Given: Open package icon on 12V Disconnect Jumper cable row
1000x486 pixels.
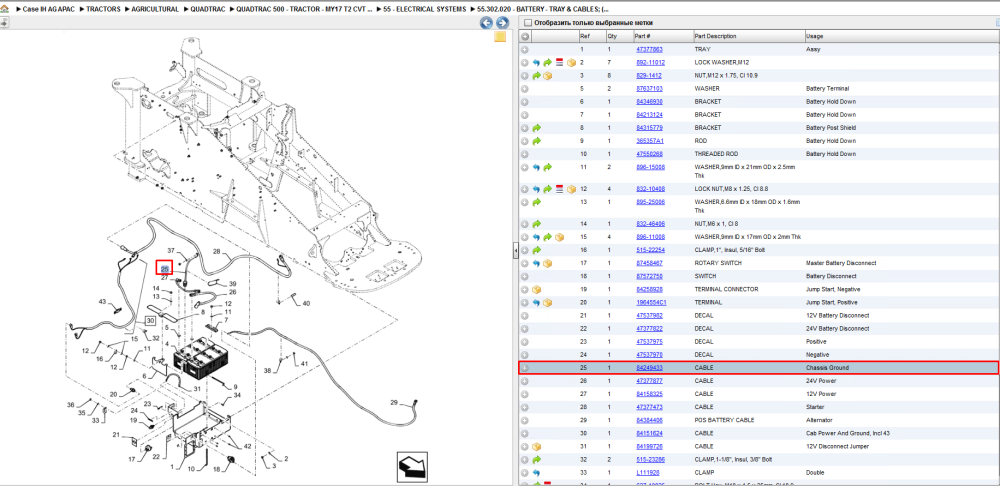Looking at the screenshot, I should tap(536, 446).
